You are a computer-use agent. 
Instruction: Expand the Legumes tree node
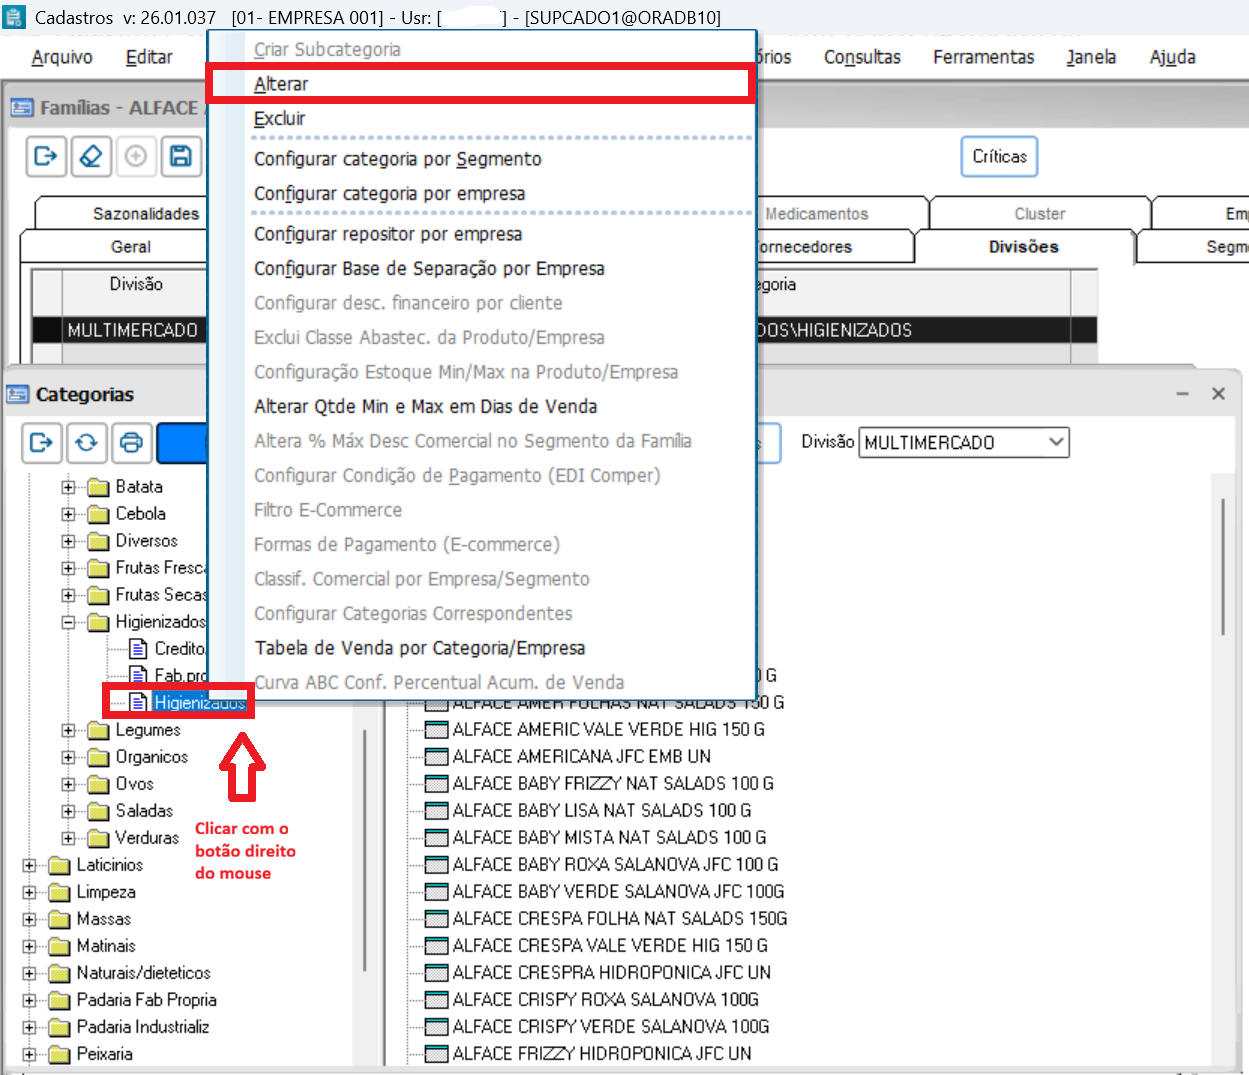(68, 730)
